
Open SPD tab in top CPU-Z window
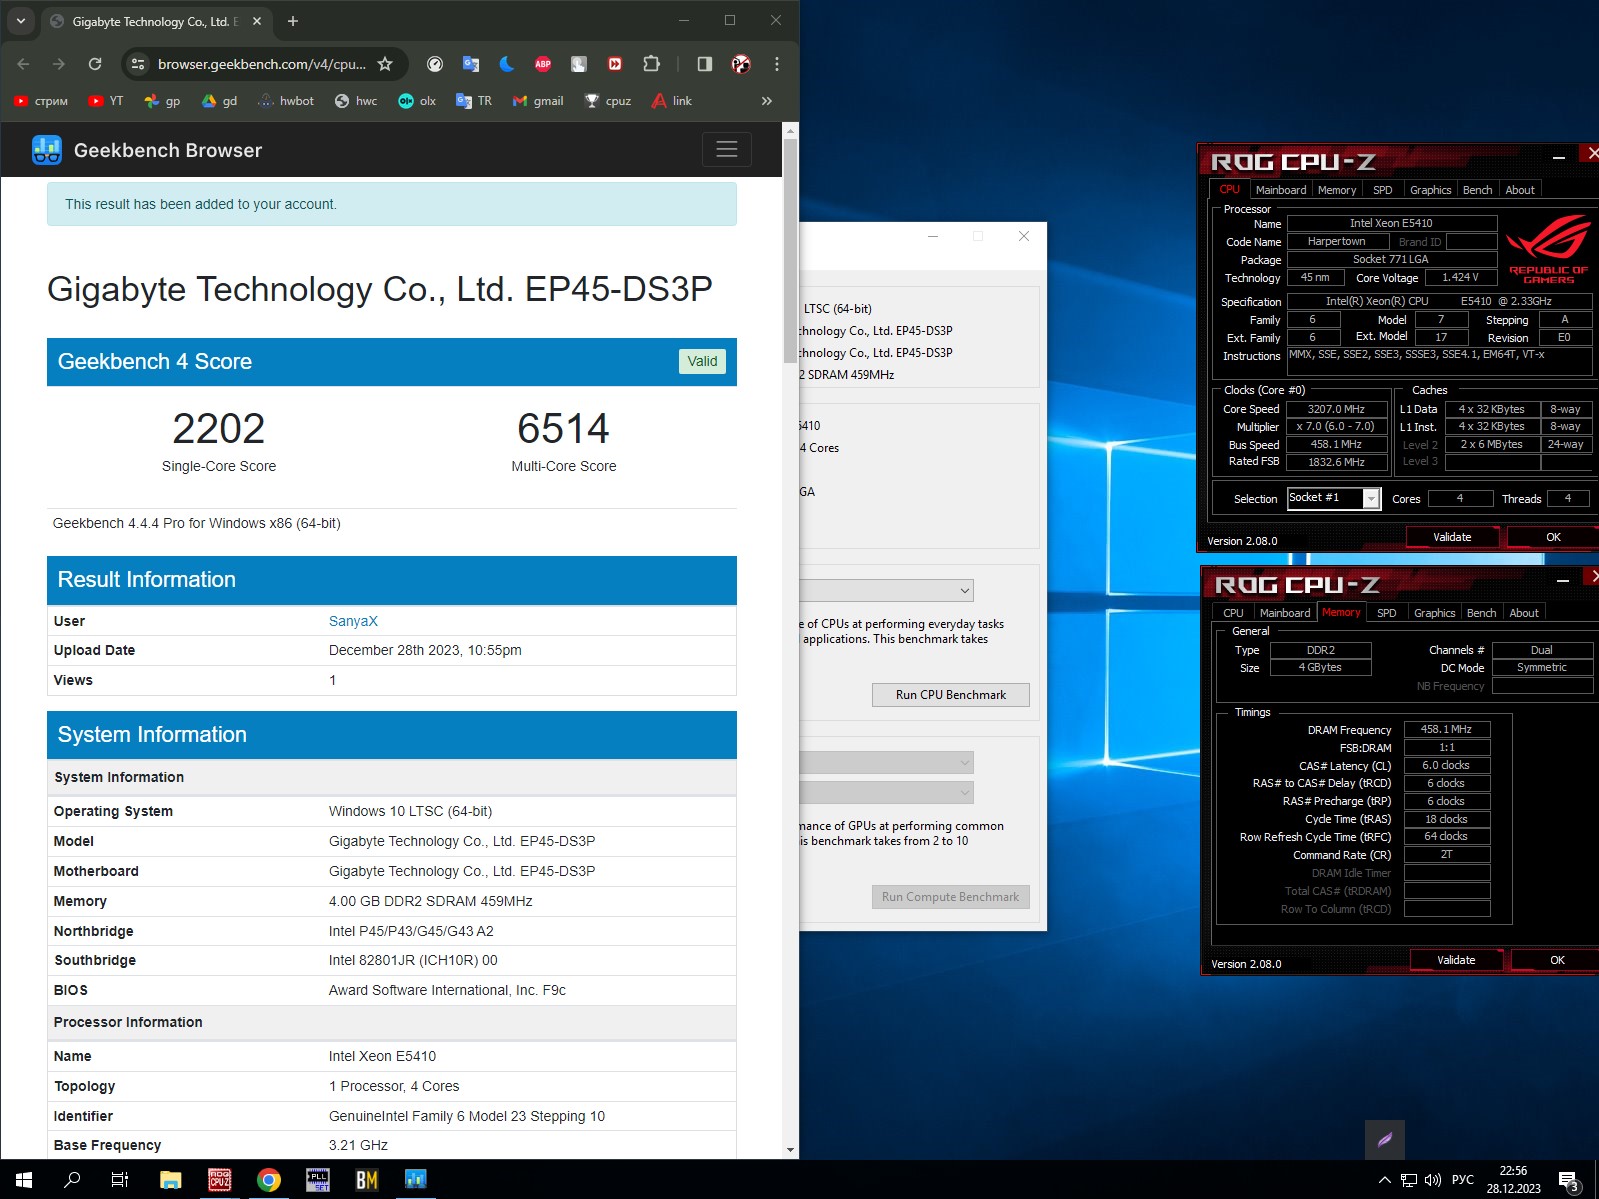coord(1382,190)
